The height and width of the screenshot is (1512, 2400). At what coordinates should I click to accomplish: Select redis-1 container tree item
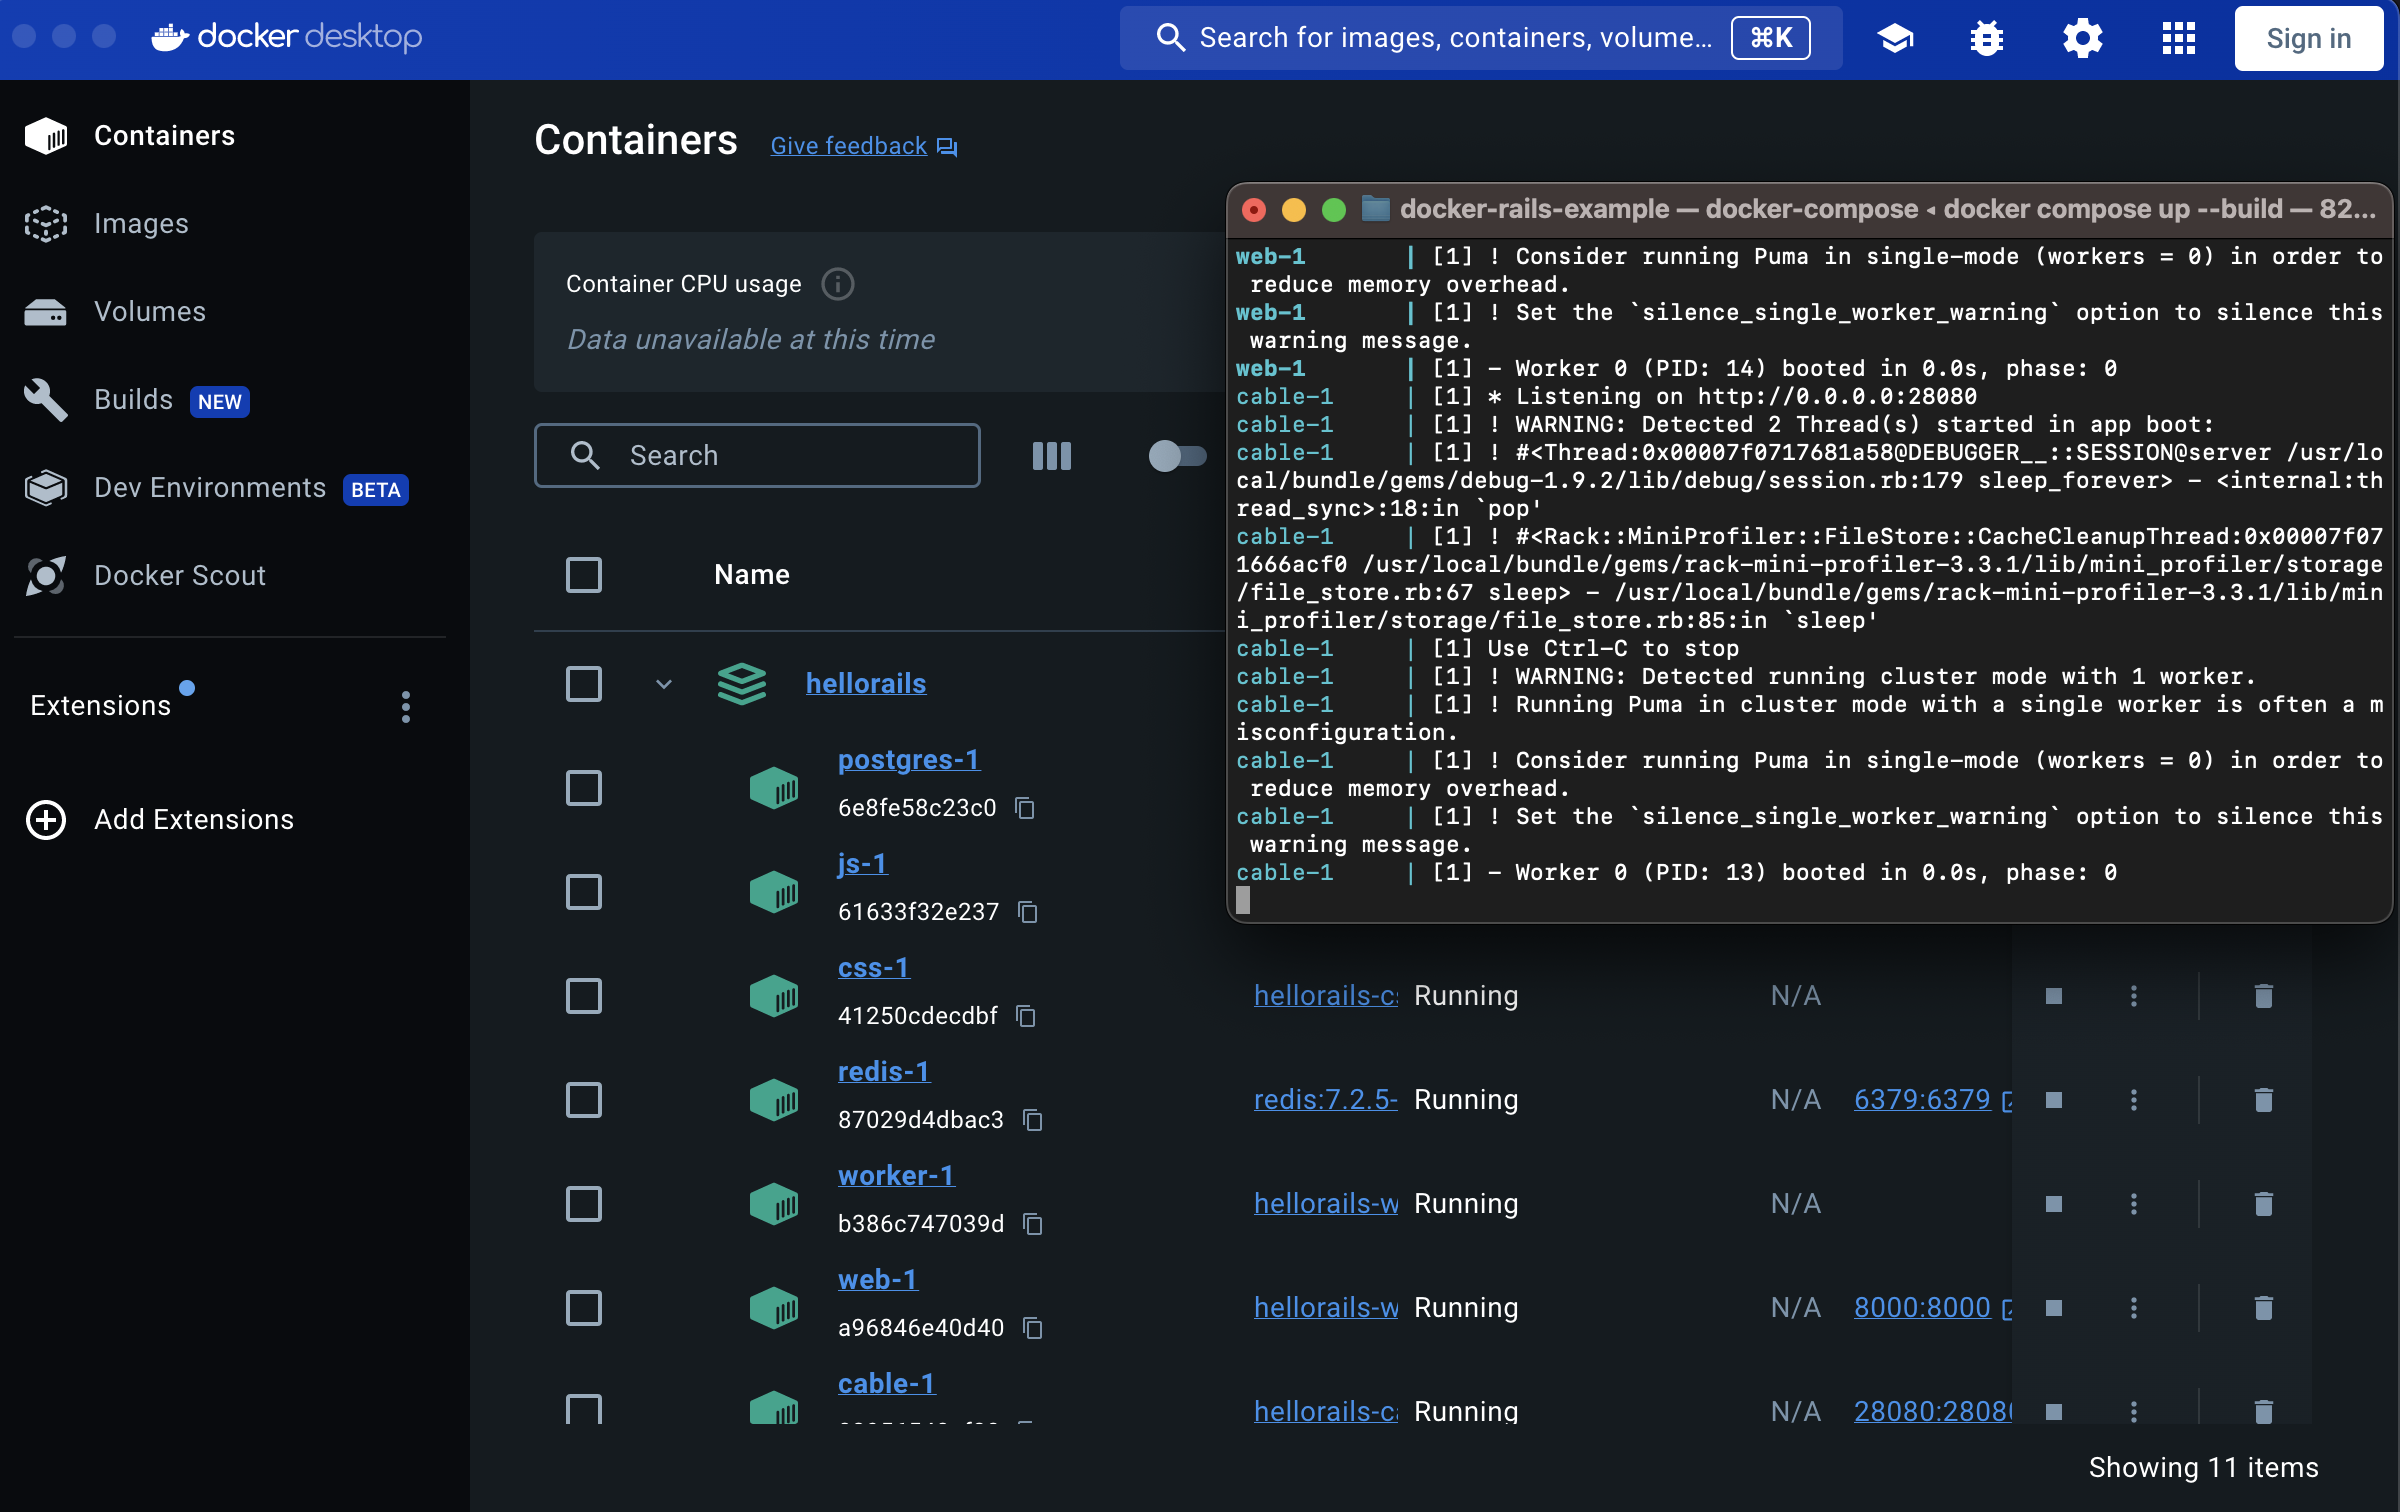883,1070
